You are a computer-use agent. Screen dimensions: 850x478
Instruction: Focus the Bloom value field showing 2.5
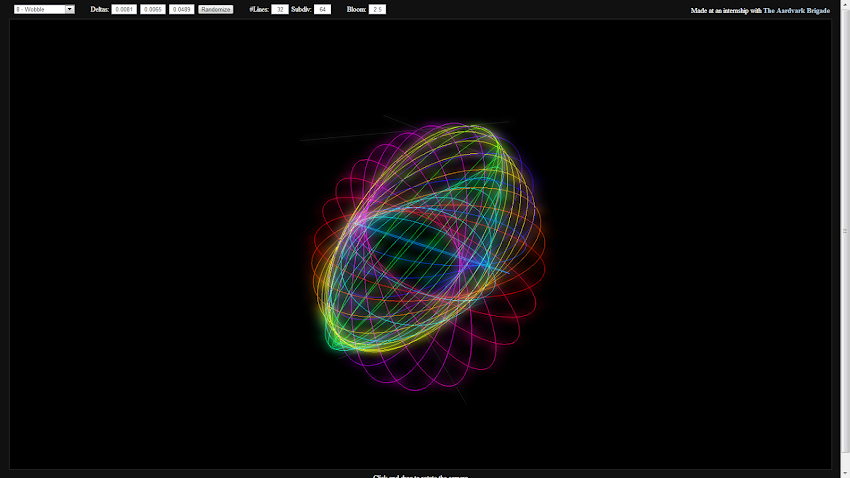377,9
